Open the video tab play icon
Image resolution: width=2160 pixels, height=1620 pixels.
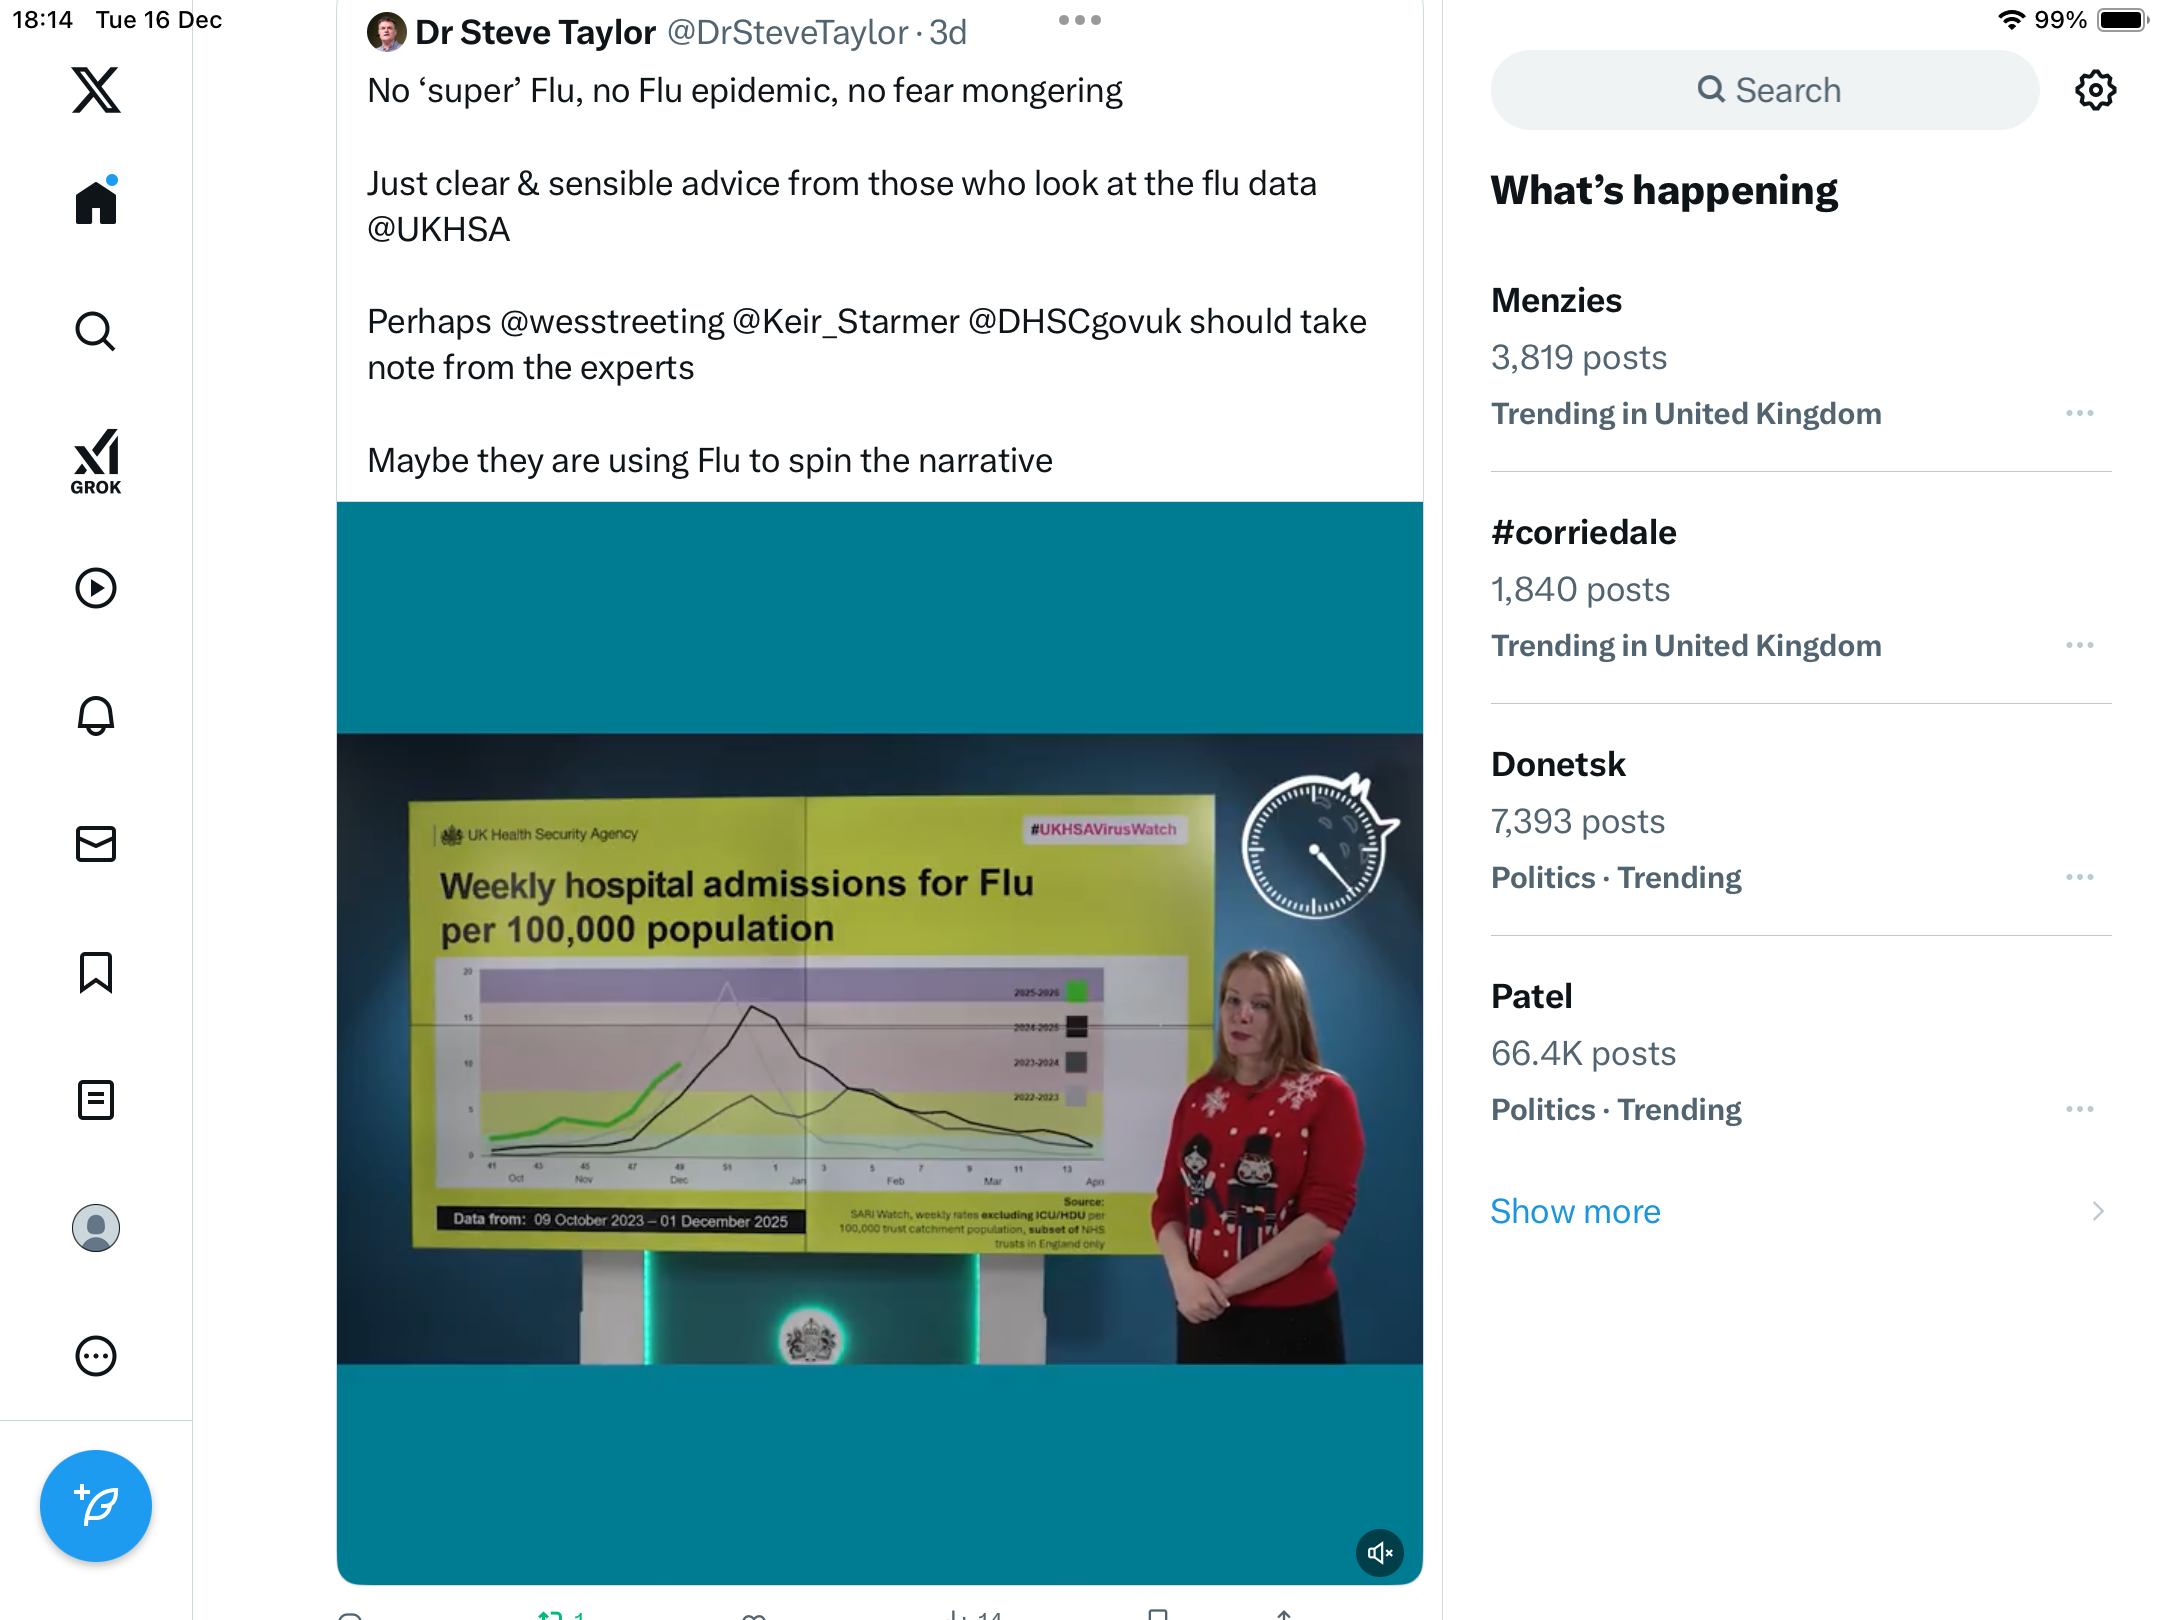[96, 588]
